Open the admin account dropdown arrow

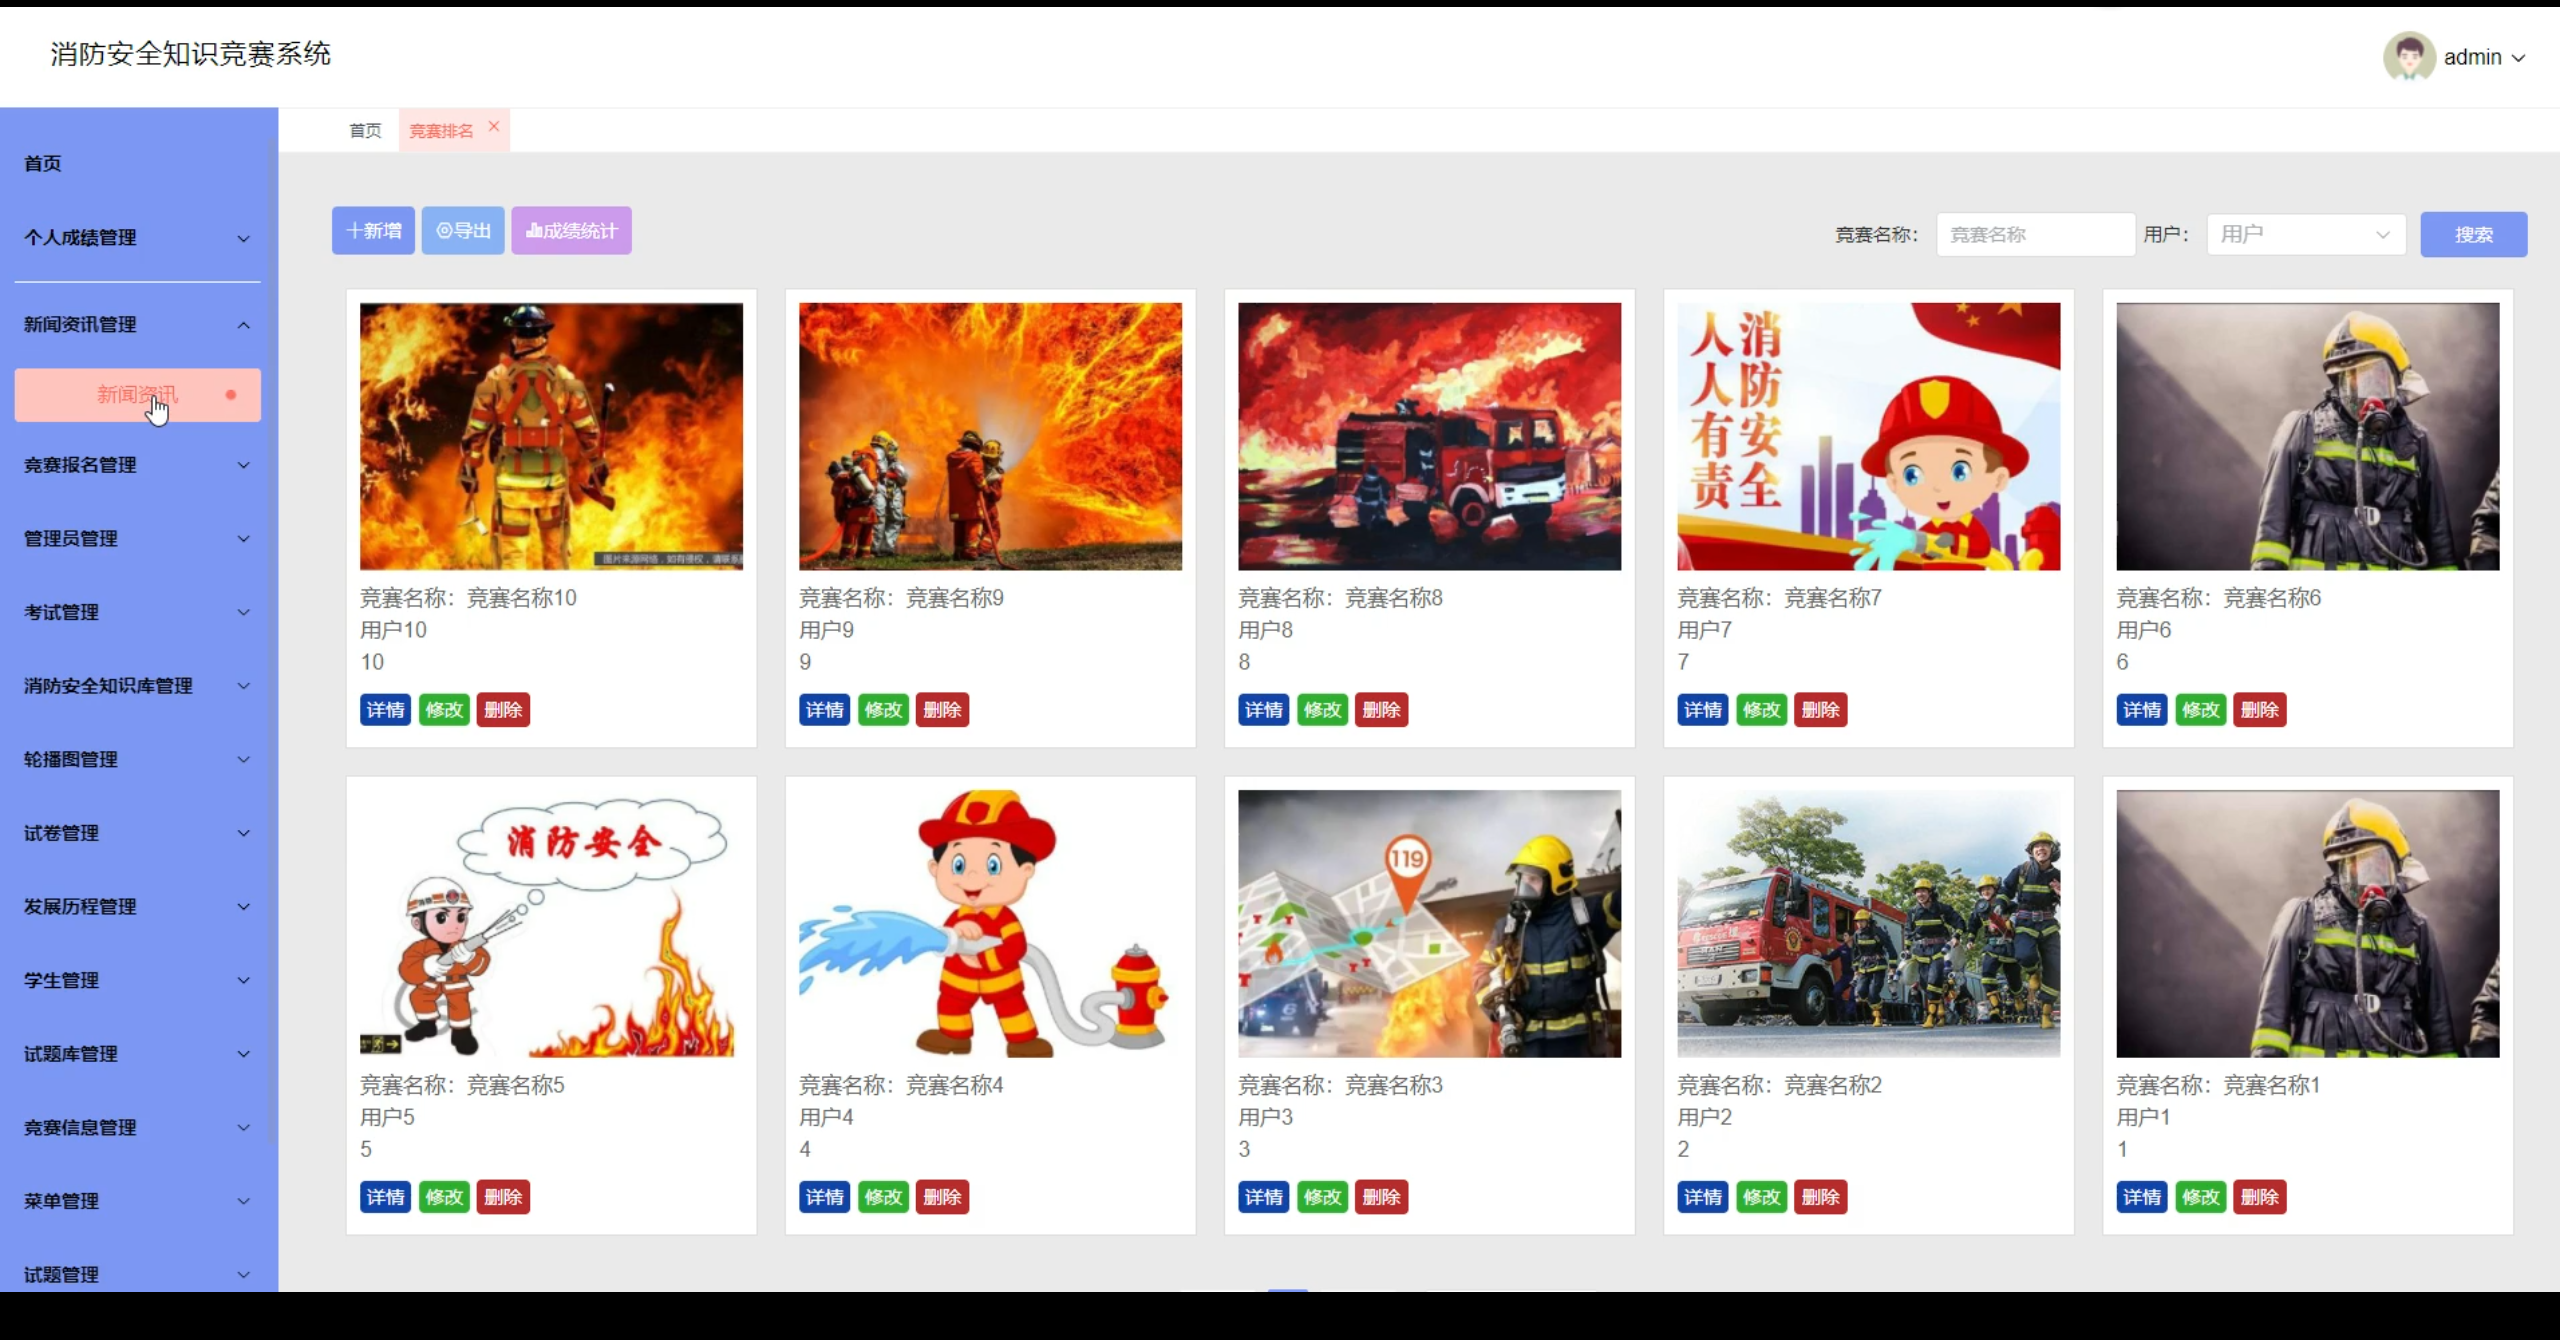[2519, 58]
